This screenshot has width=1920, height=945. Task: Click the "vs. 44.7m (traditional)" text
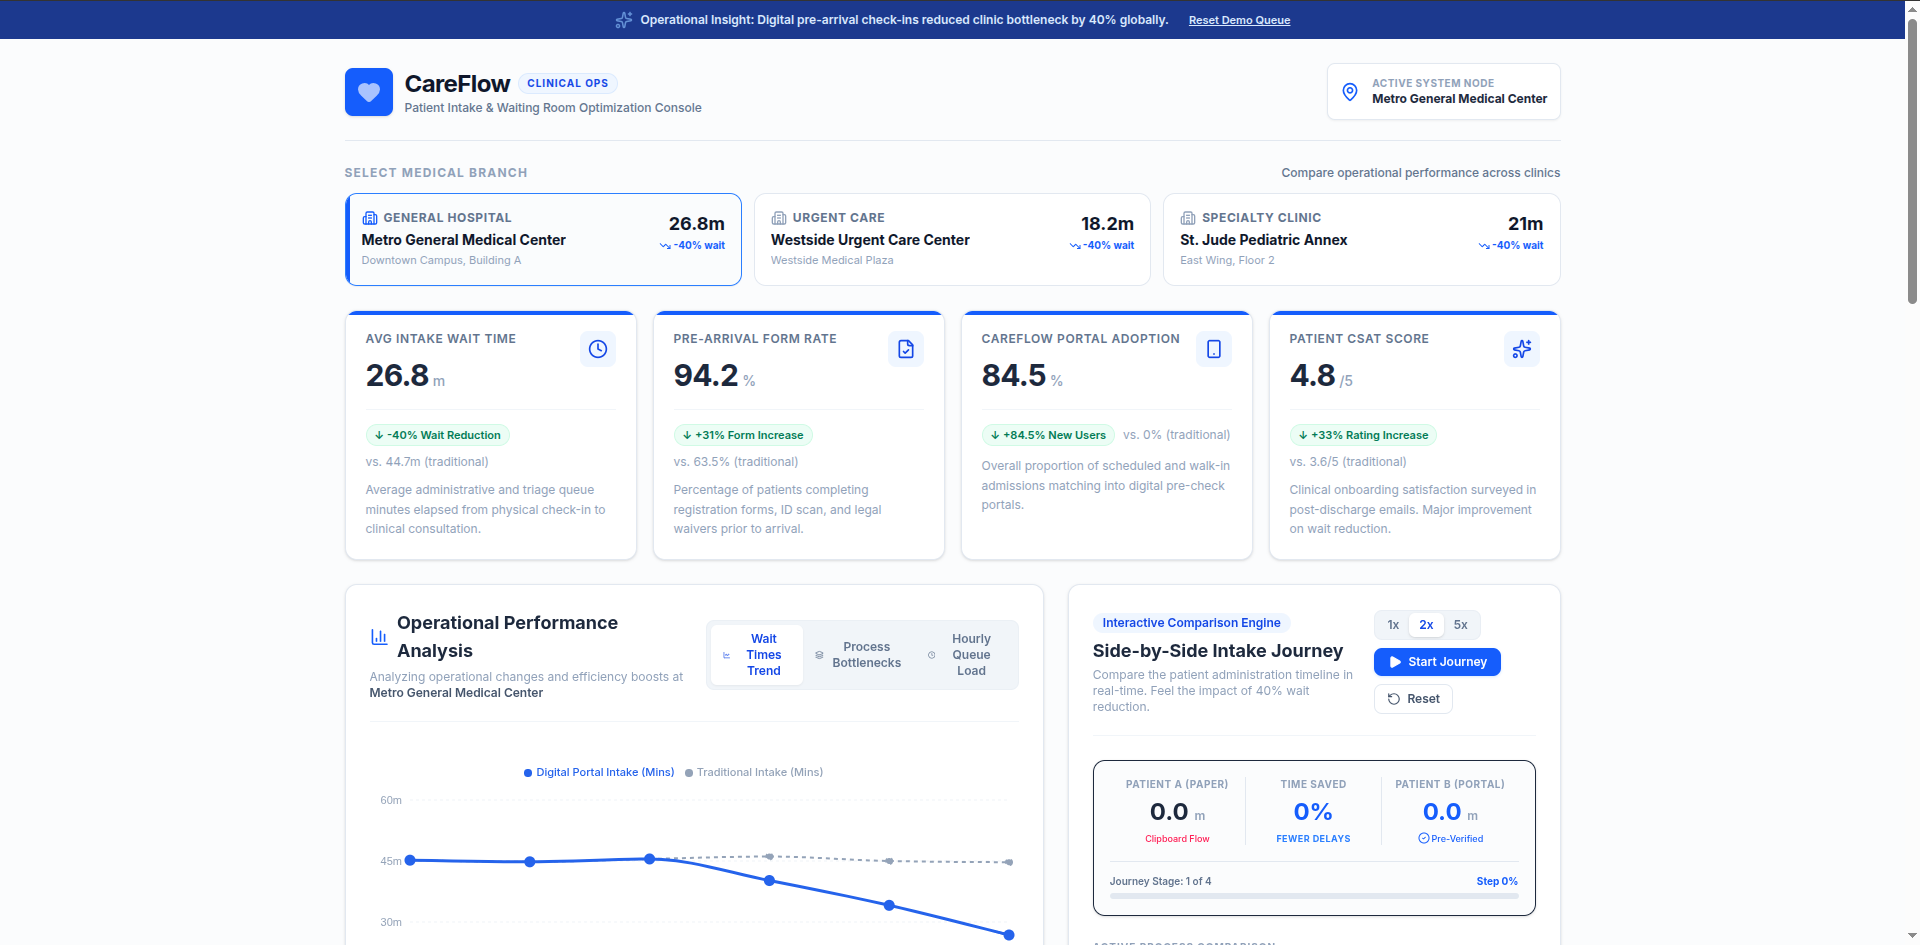coord(427,462)
